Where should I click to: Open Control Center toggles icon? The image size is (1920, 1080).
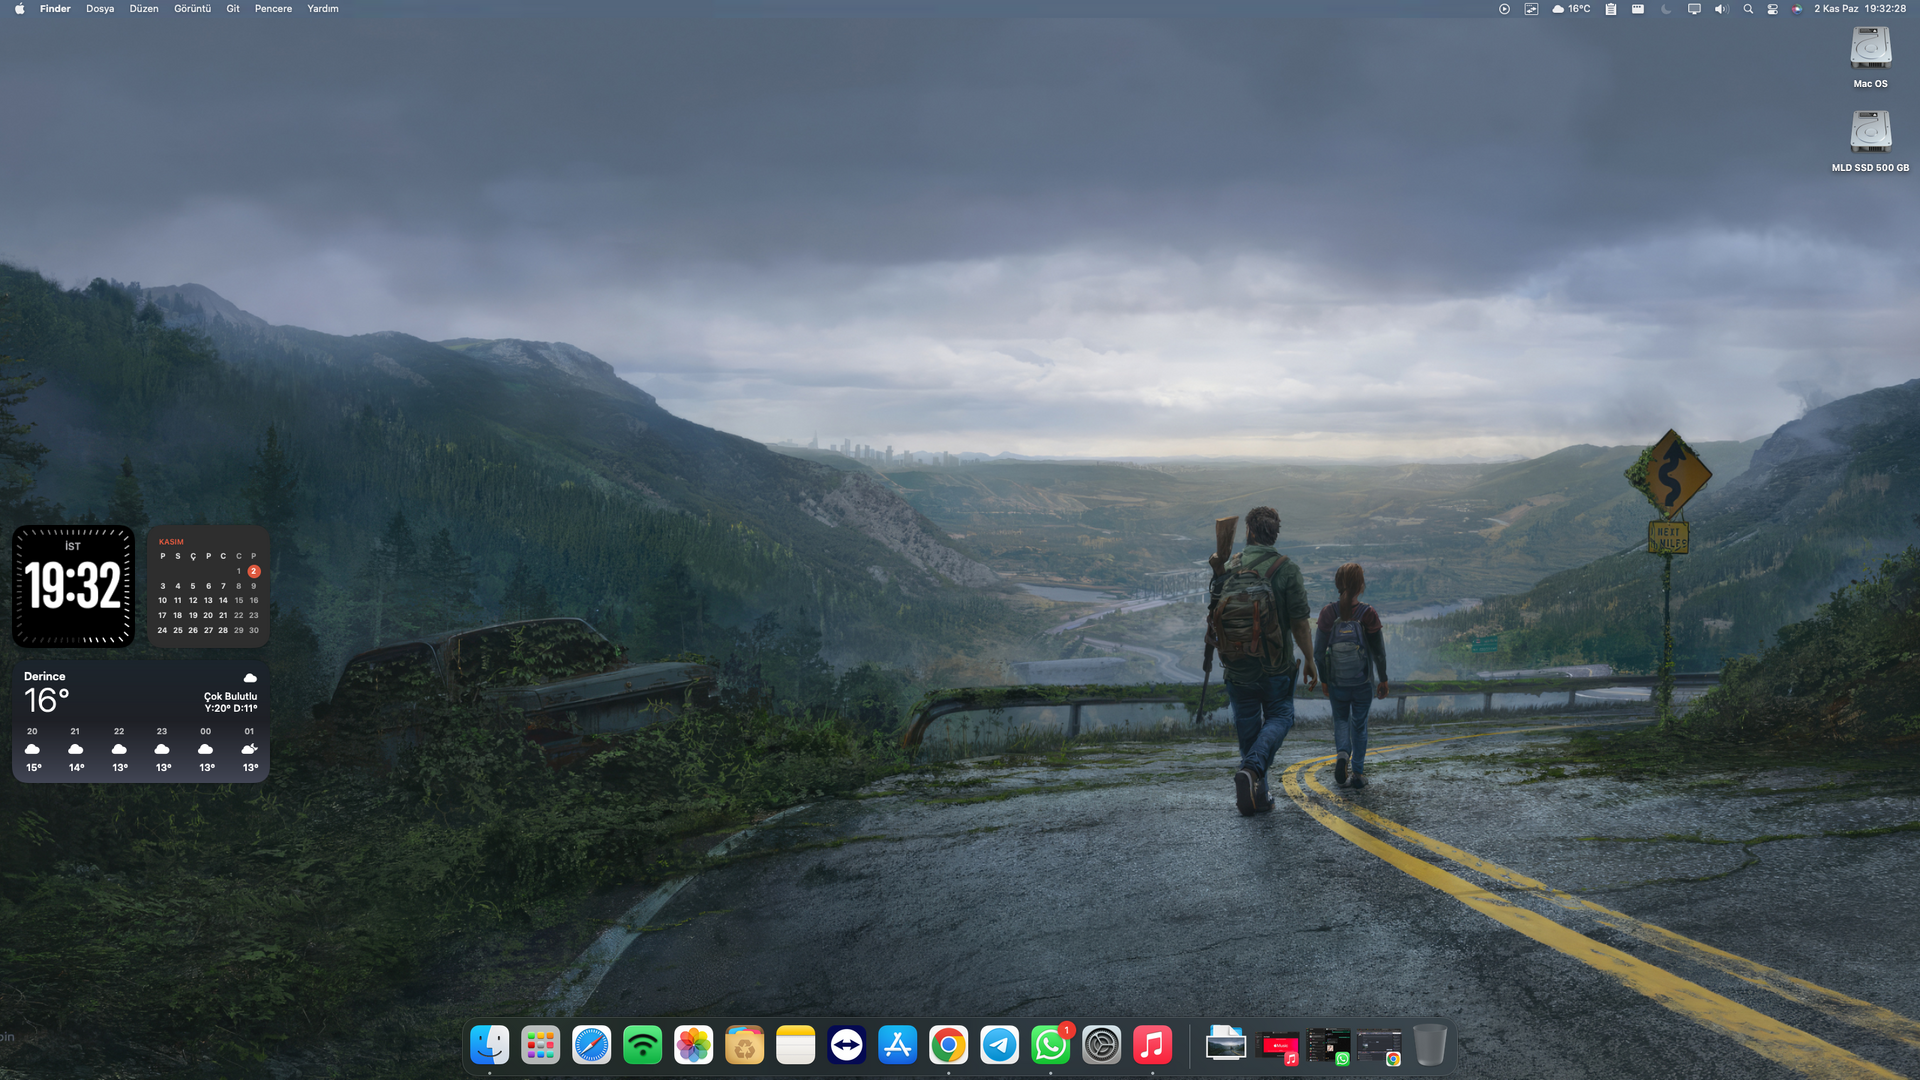1772,9
